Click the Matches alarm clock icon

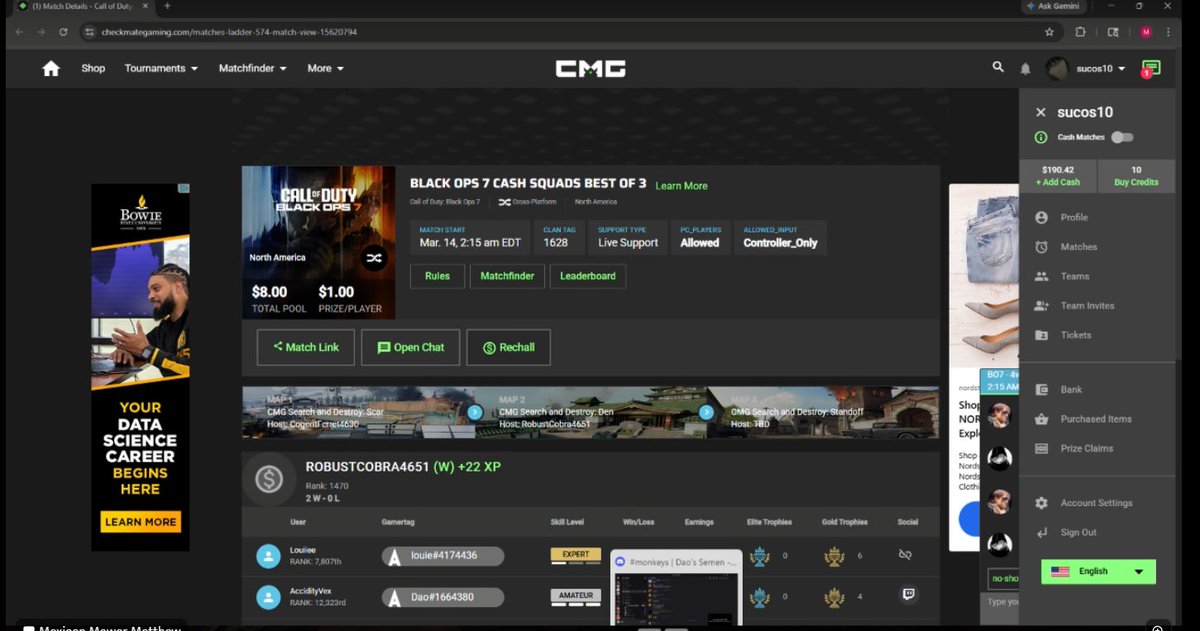click(x=1042, y=247)
